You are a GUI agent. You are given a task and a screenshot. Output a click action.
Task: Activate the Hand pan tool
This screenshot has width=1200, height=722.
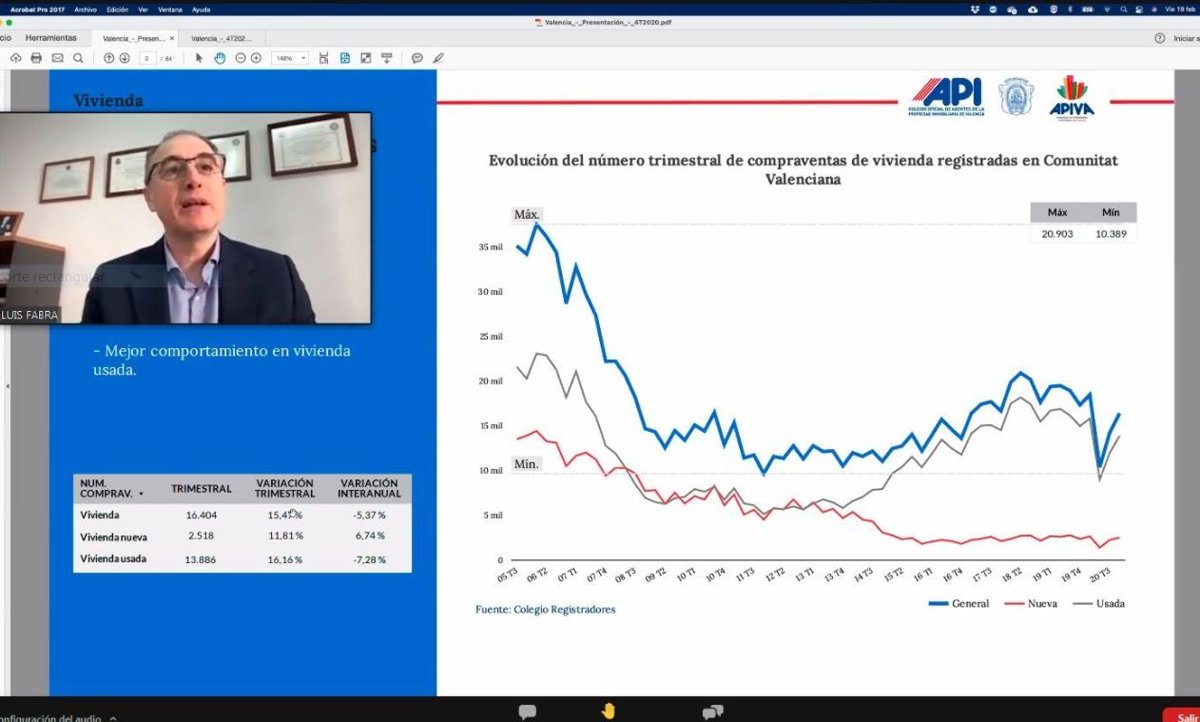(219, 58)
